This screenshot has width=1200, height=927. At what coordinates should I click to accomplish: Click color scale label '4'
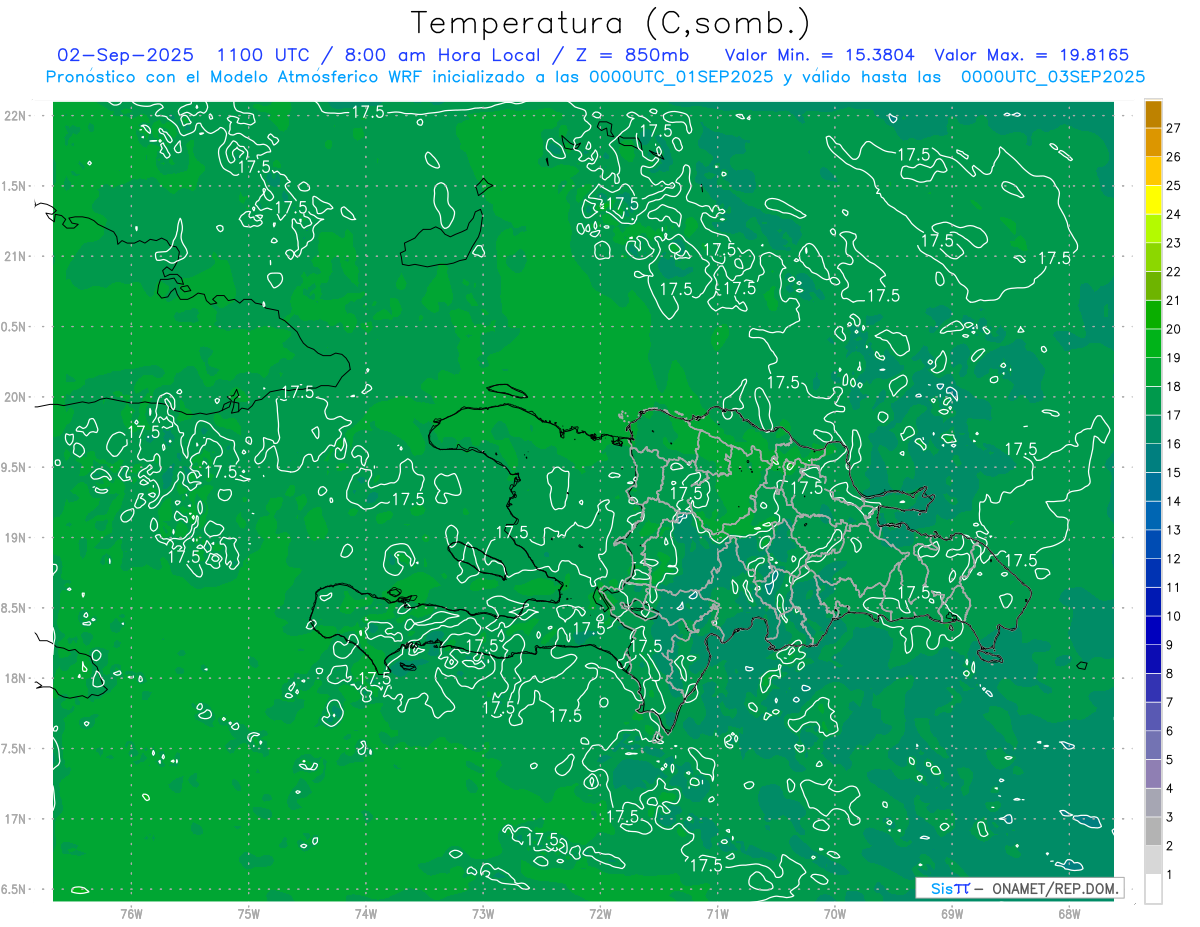1170,788
